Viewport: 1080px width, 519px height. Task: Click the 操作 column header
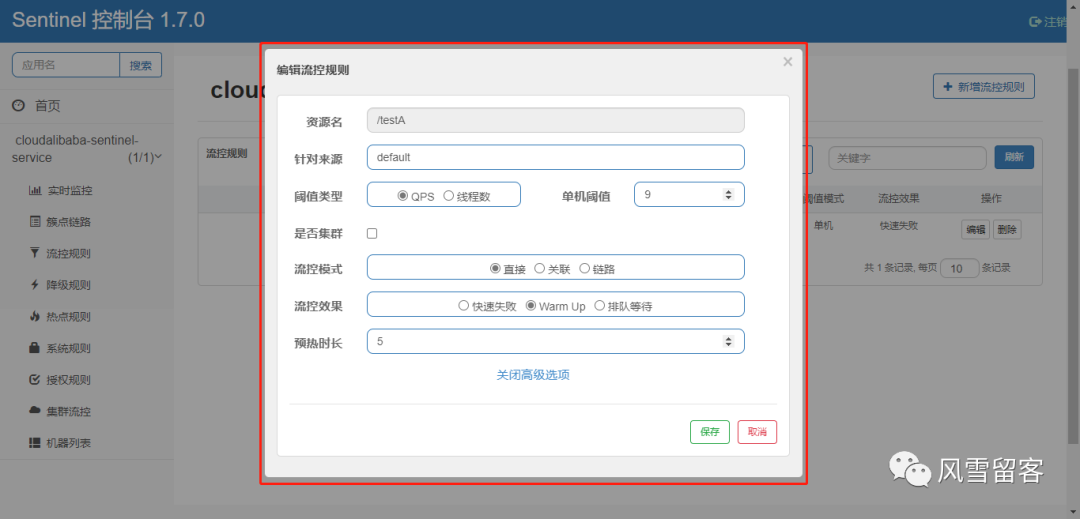point(991,198)
